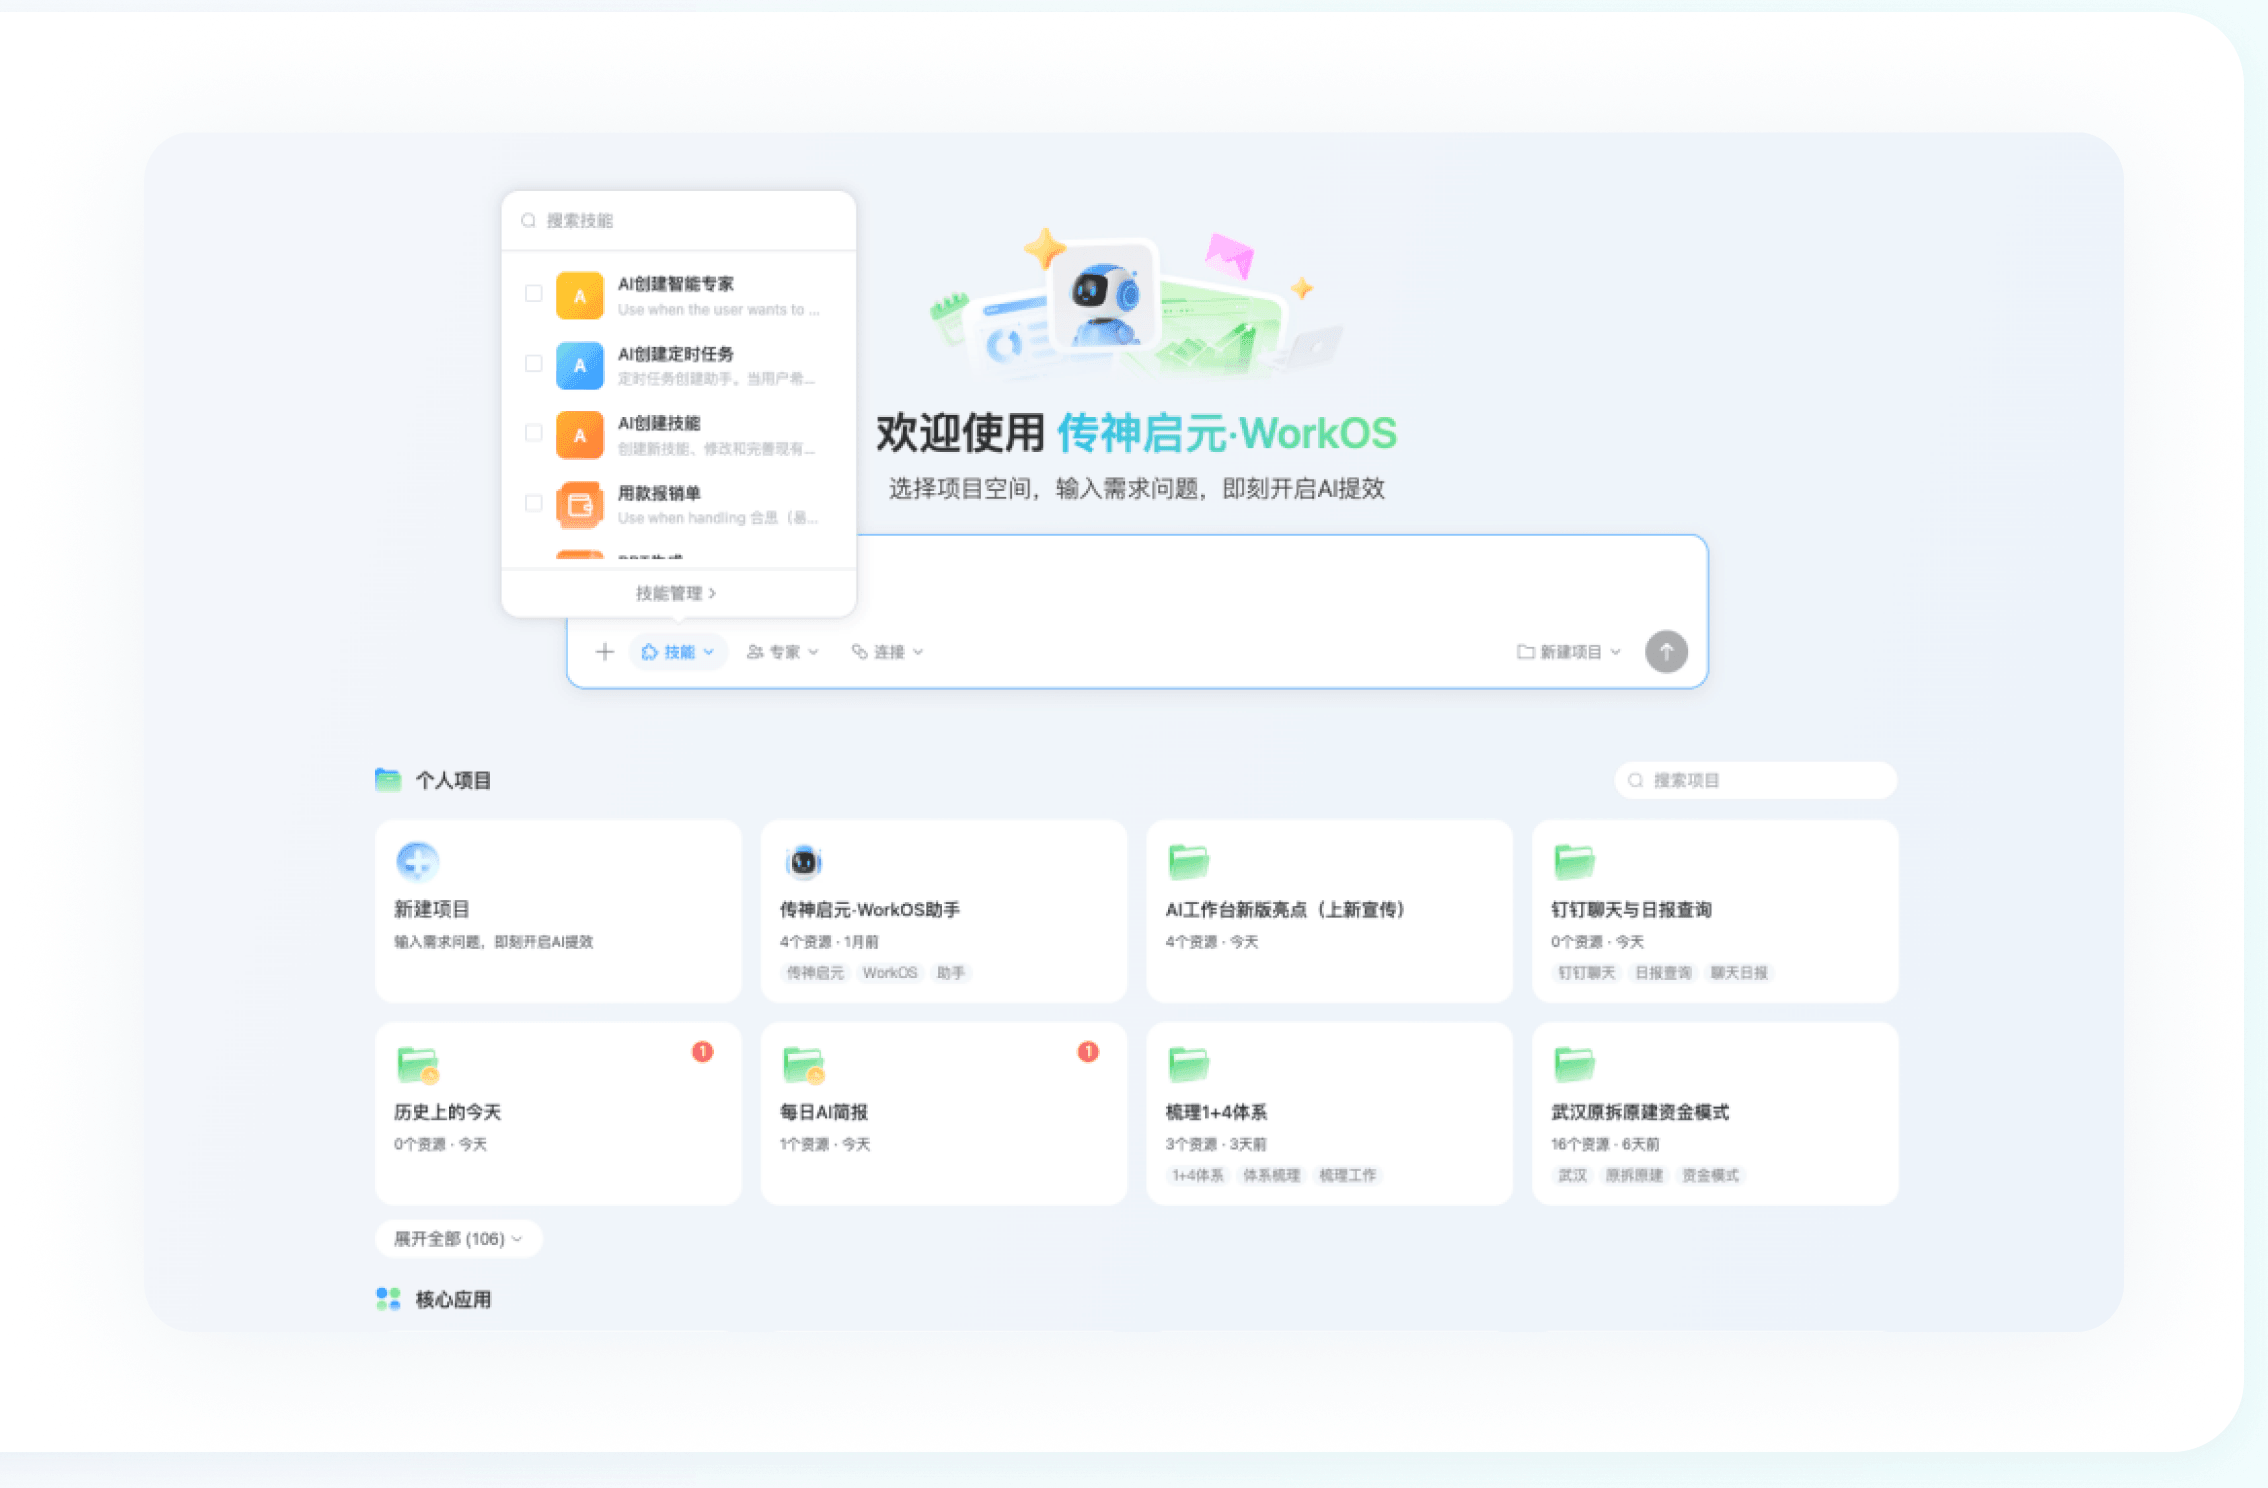Click the 原拆原建 tag

coord(1634,1175)
